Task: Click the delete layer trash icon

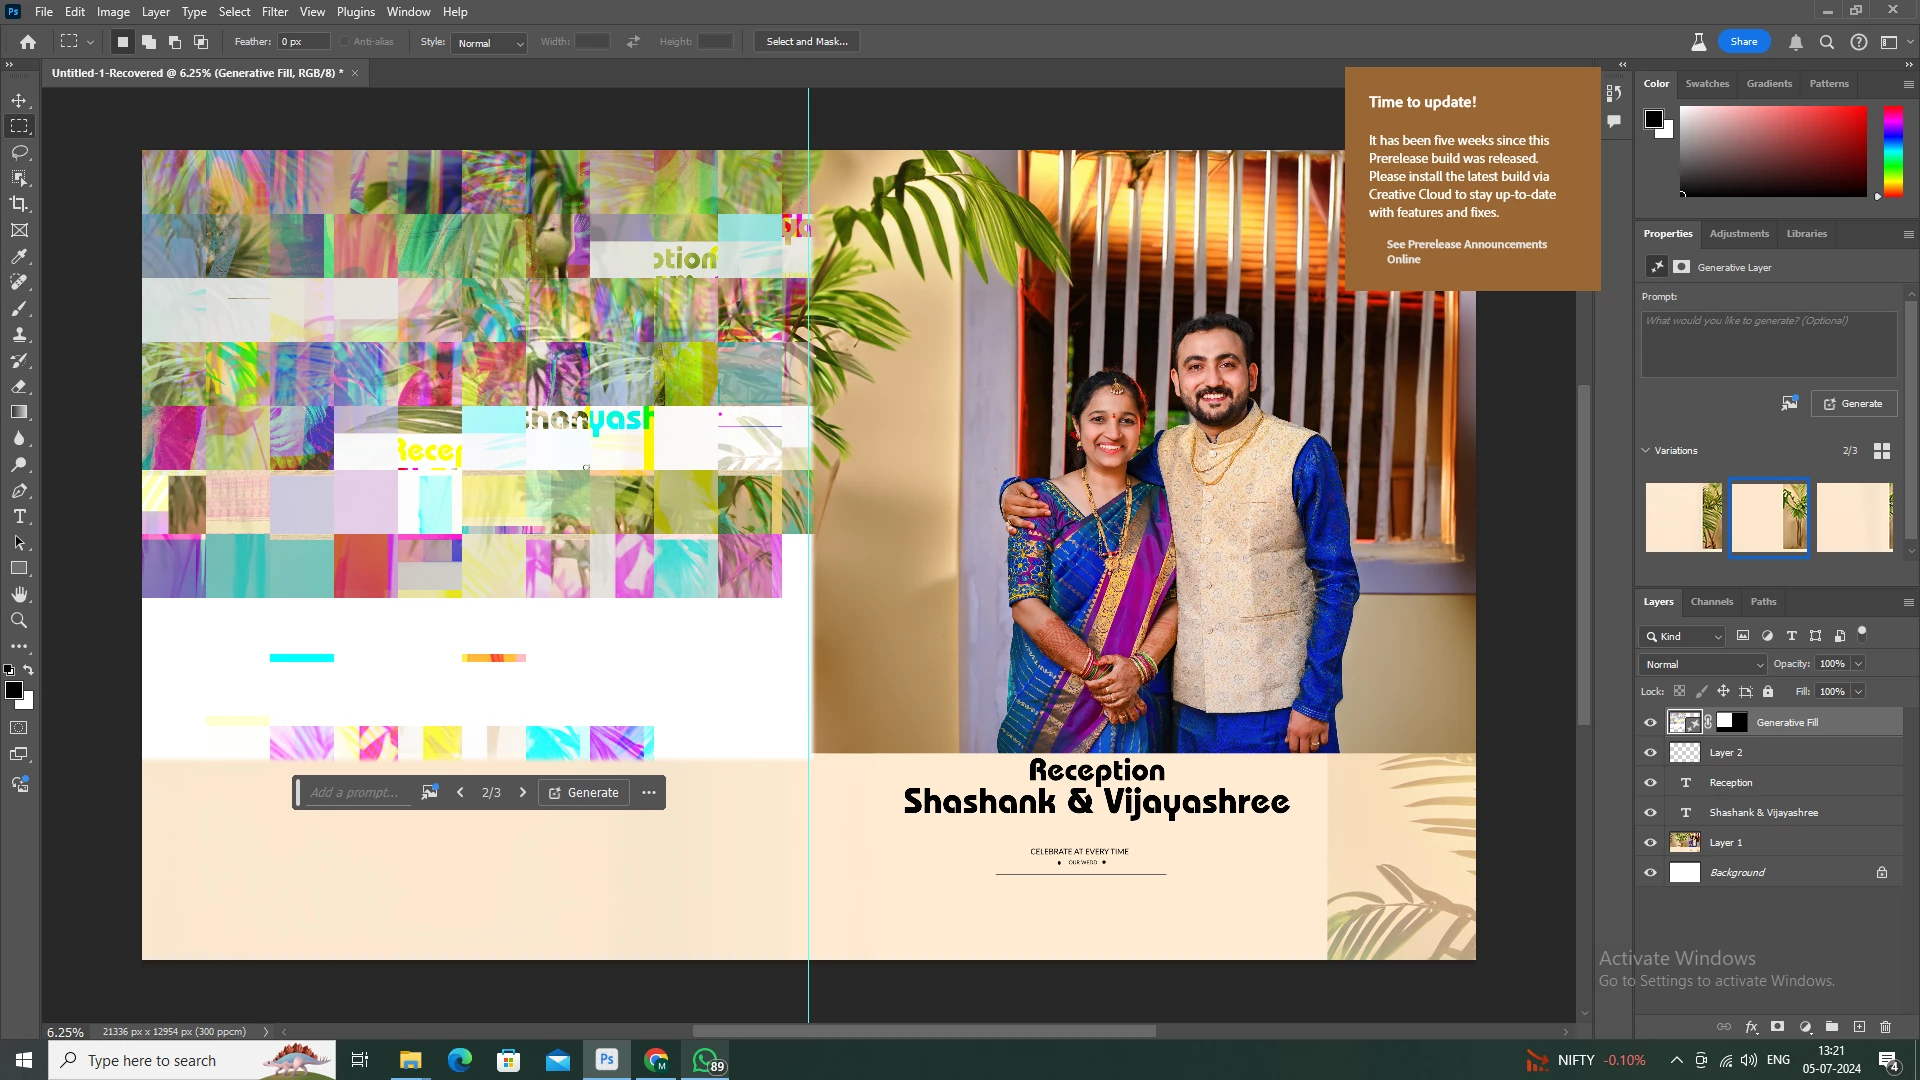Action: point(1885,1027)
